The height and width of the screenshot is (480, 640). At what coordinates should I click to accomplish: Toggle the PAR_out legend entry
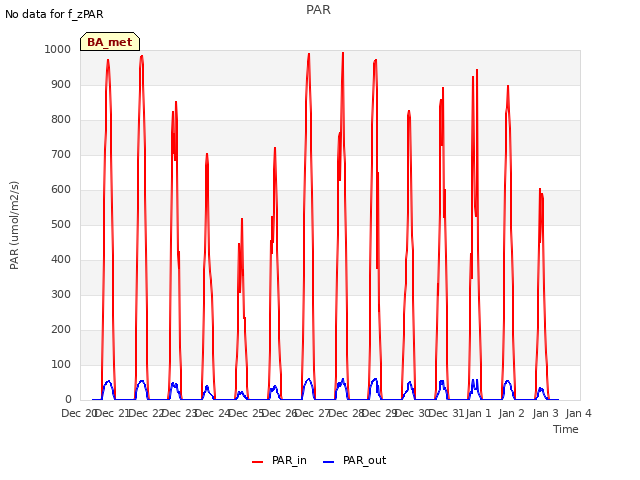[354, 460]
